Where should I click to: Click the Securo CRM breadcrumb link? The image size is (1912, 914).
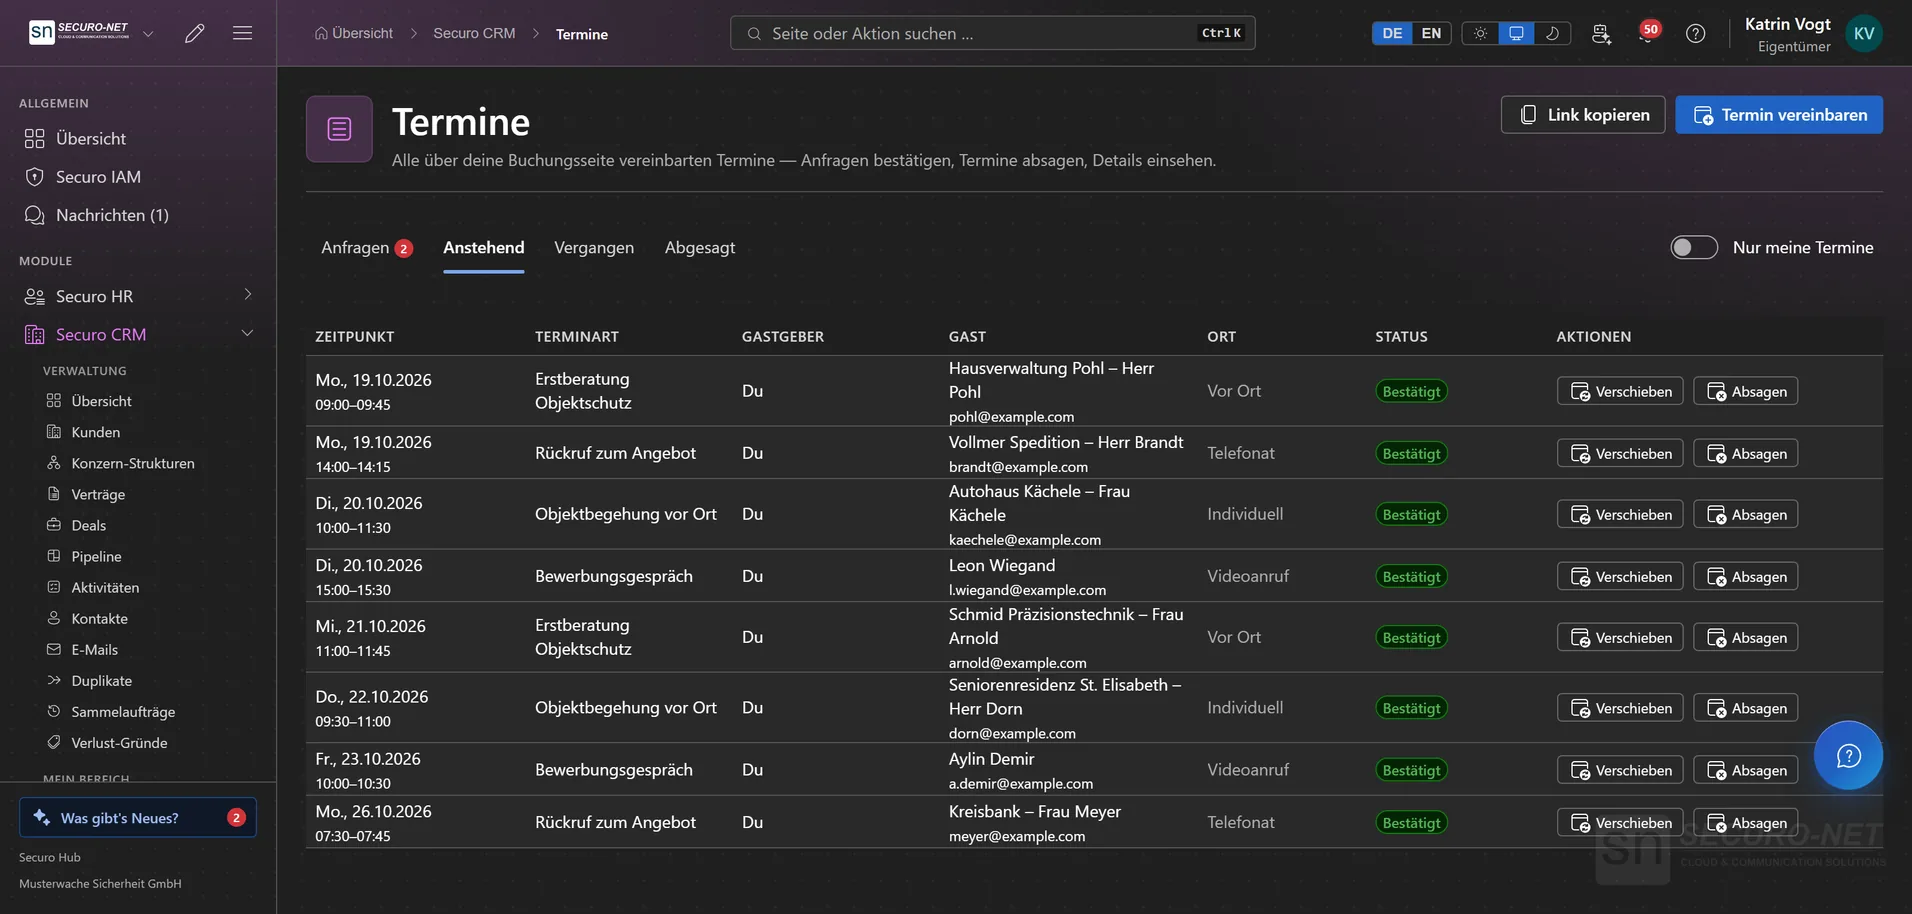(x=474, y=33)
